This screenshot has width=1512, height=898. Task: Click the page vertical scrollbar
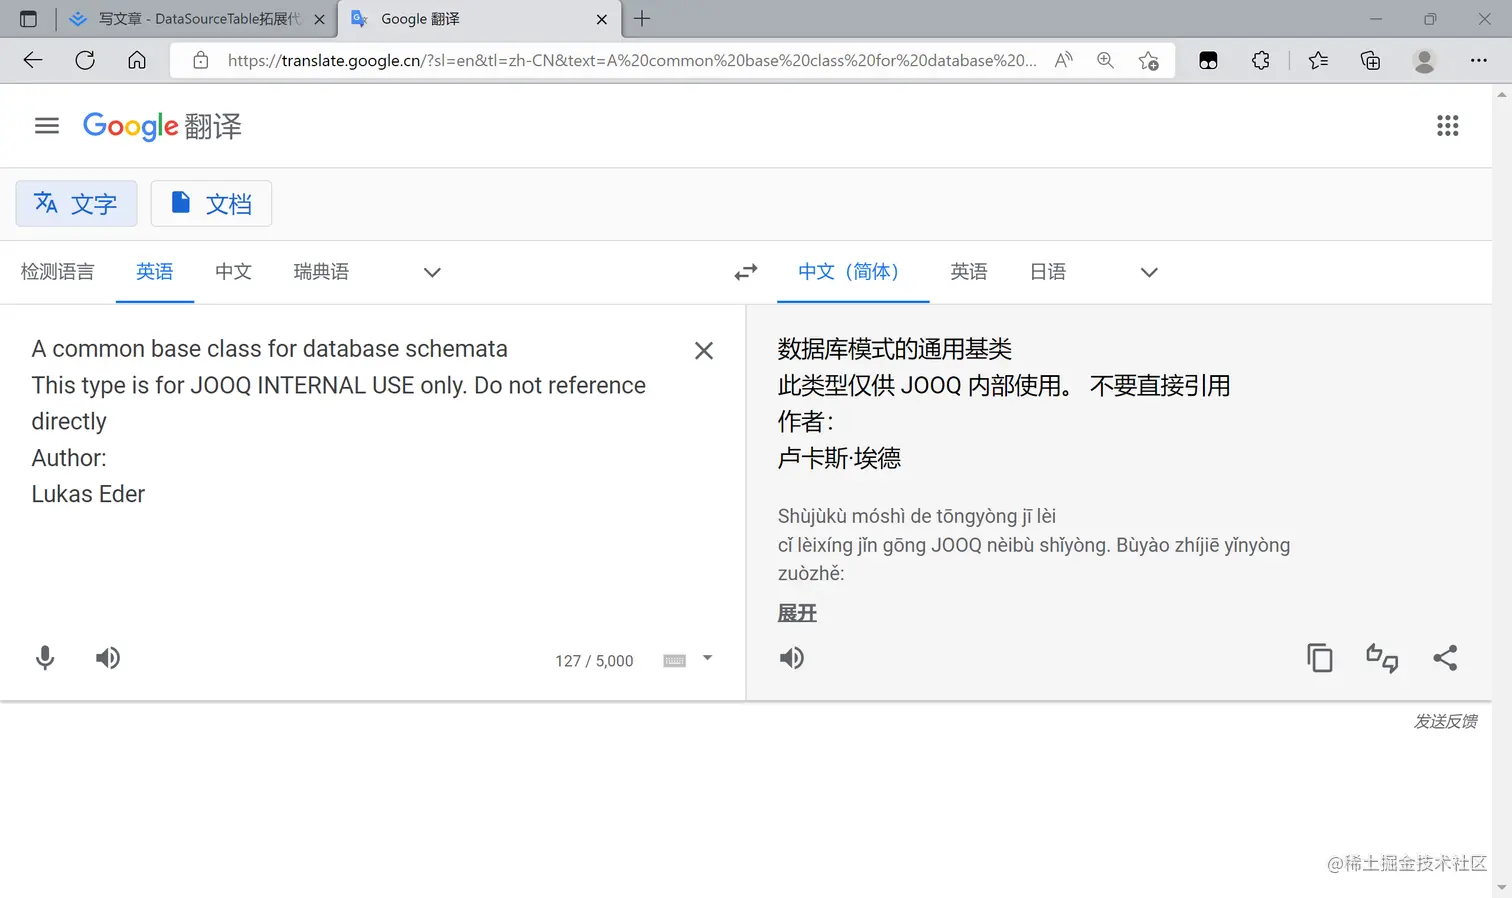(x=1501, y=490)
